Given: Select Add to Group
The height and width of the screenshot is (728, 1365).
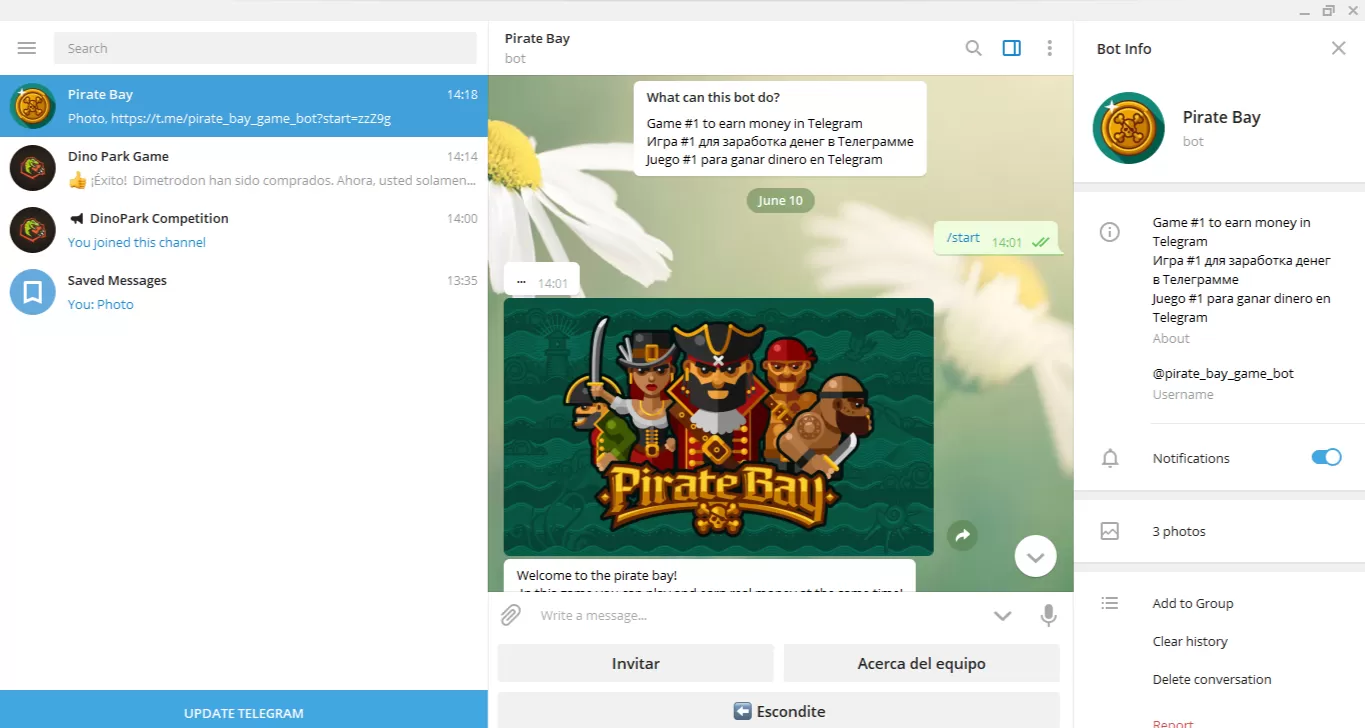Looking at the screenshot, I should click(1192, 603).
